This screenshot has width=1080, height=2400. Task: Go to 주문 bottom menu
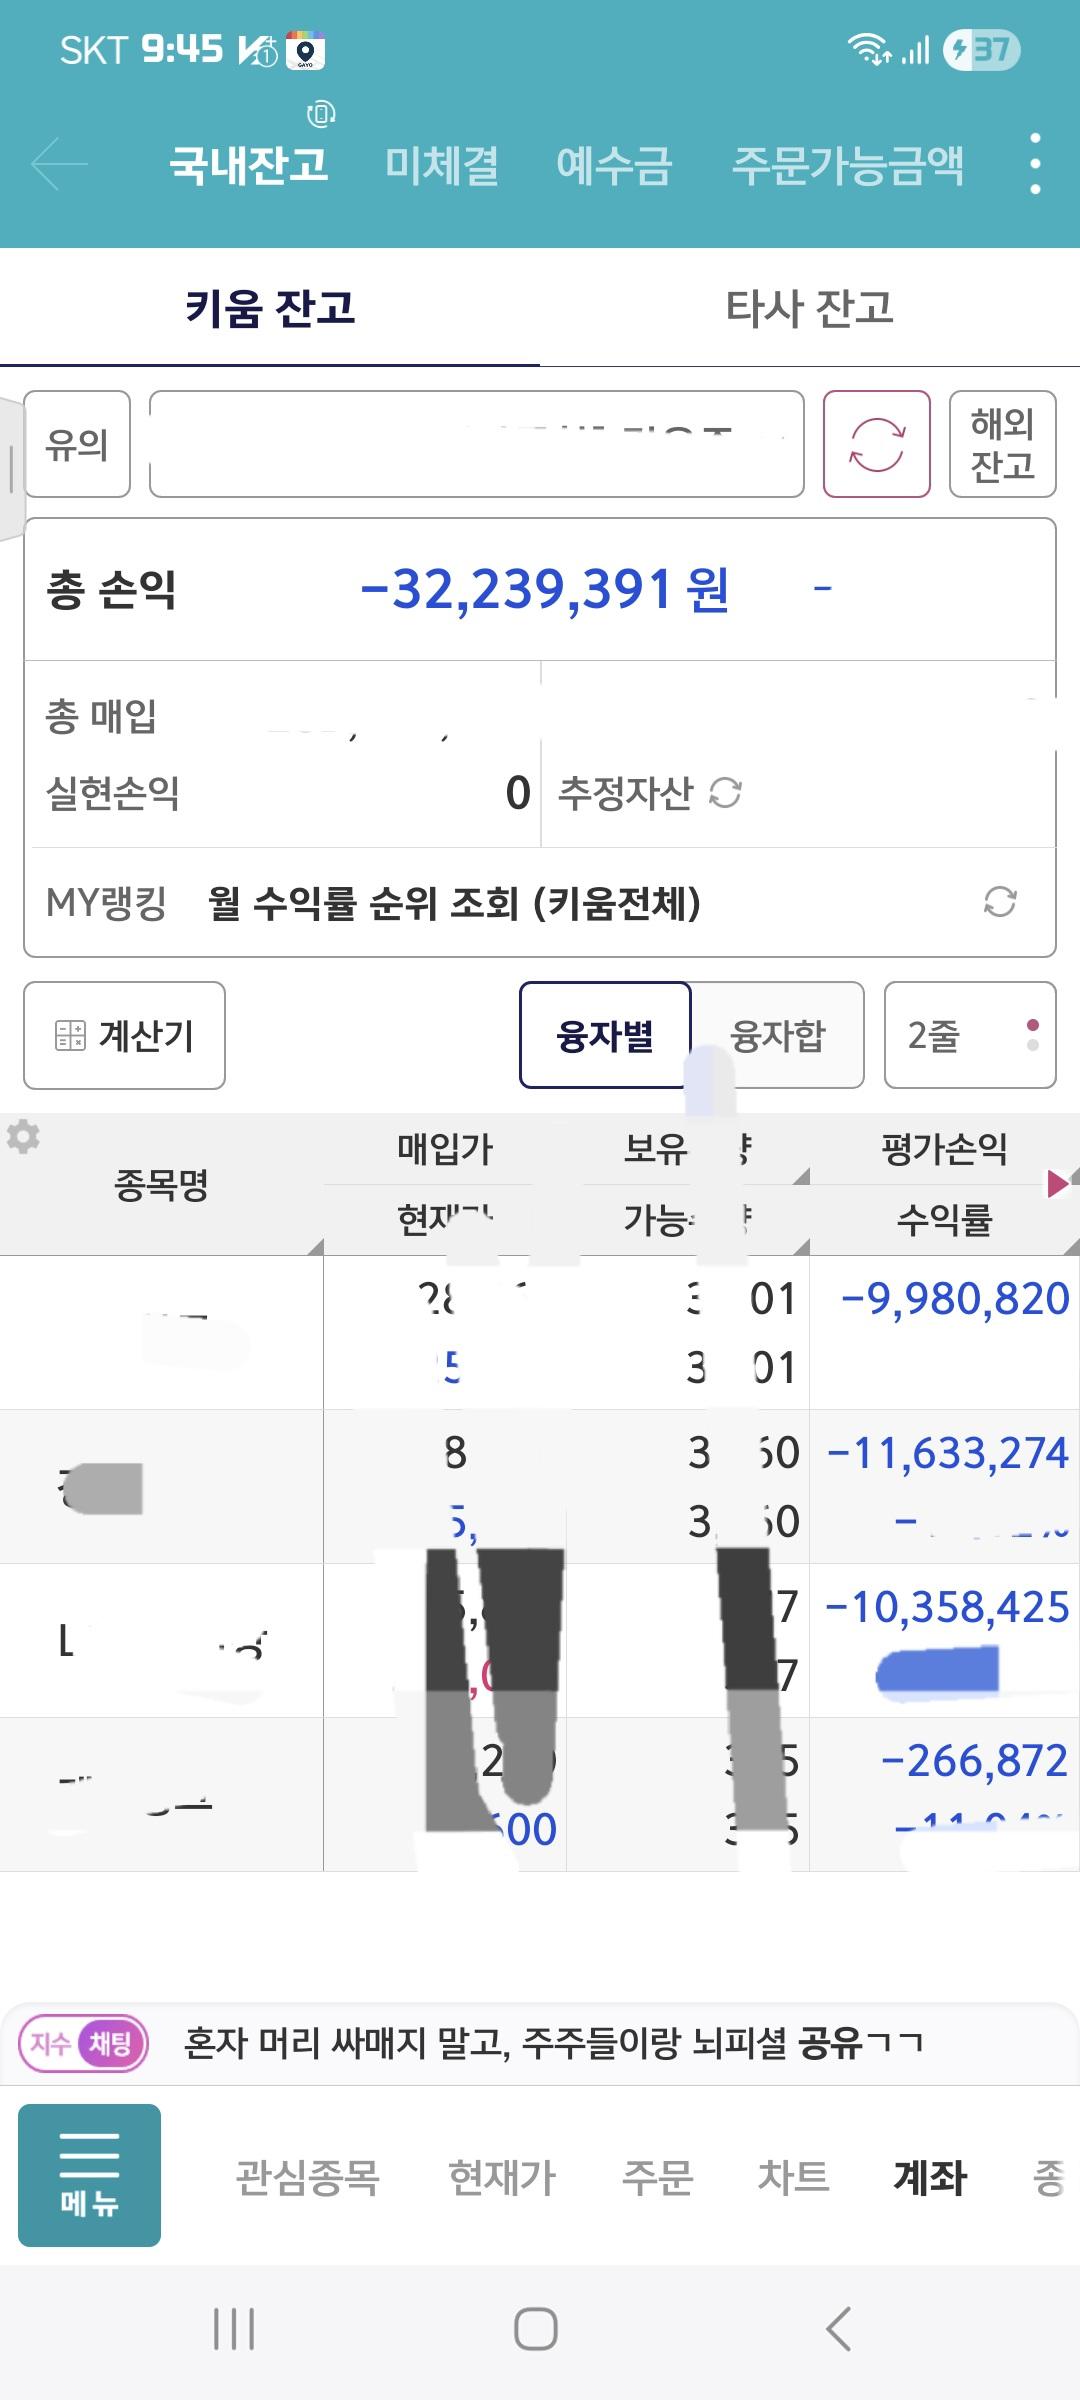coord(657,2177)
